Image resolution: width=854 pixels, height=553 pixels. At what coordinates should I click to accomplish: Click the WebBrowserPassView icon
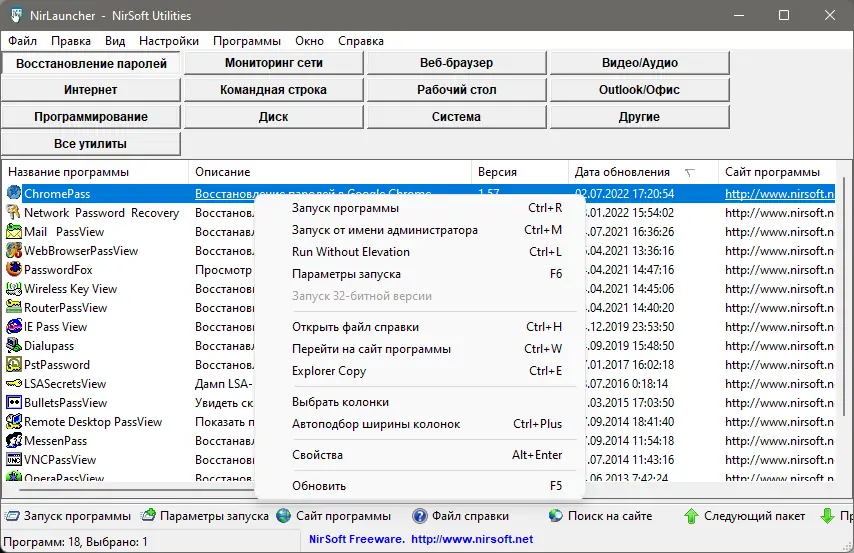click(14, 250)
